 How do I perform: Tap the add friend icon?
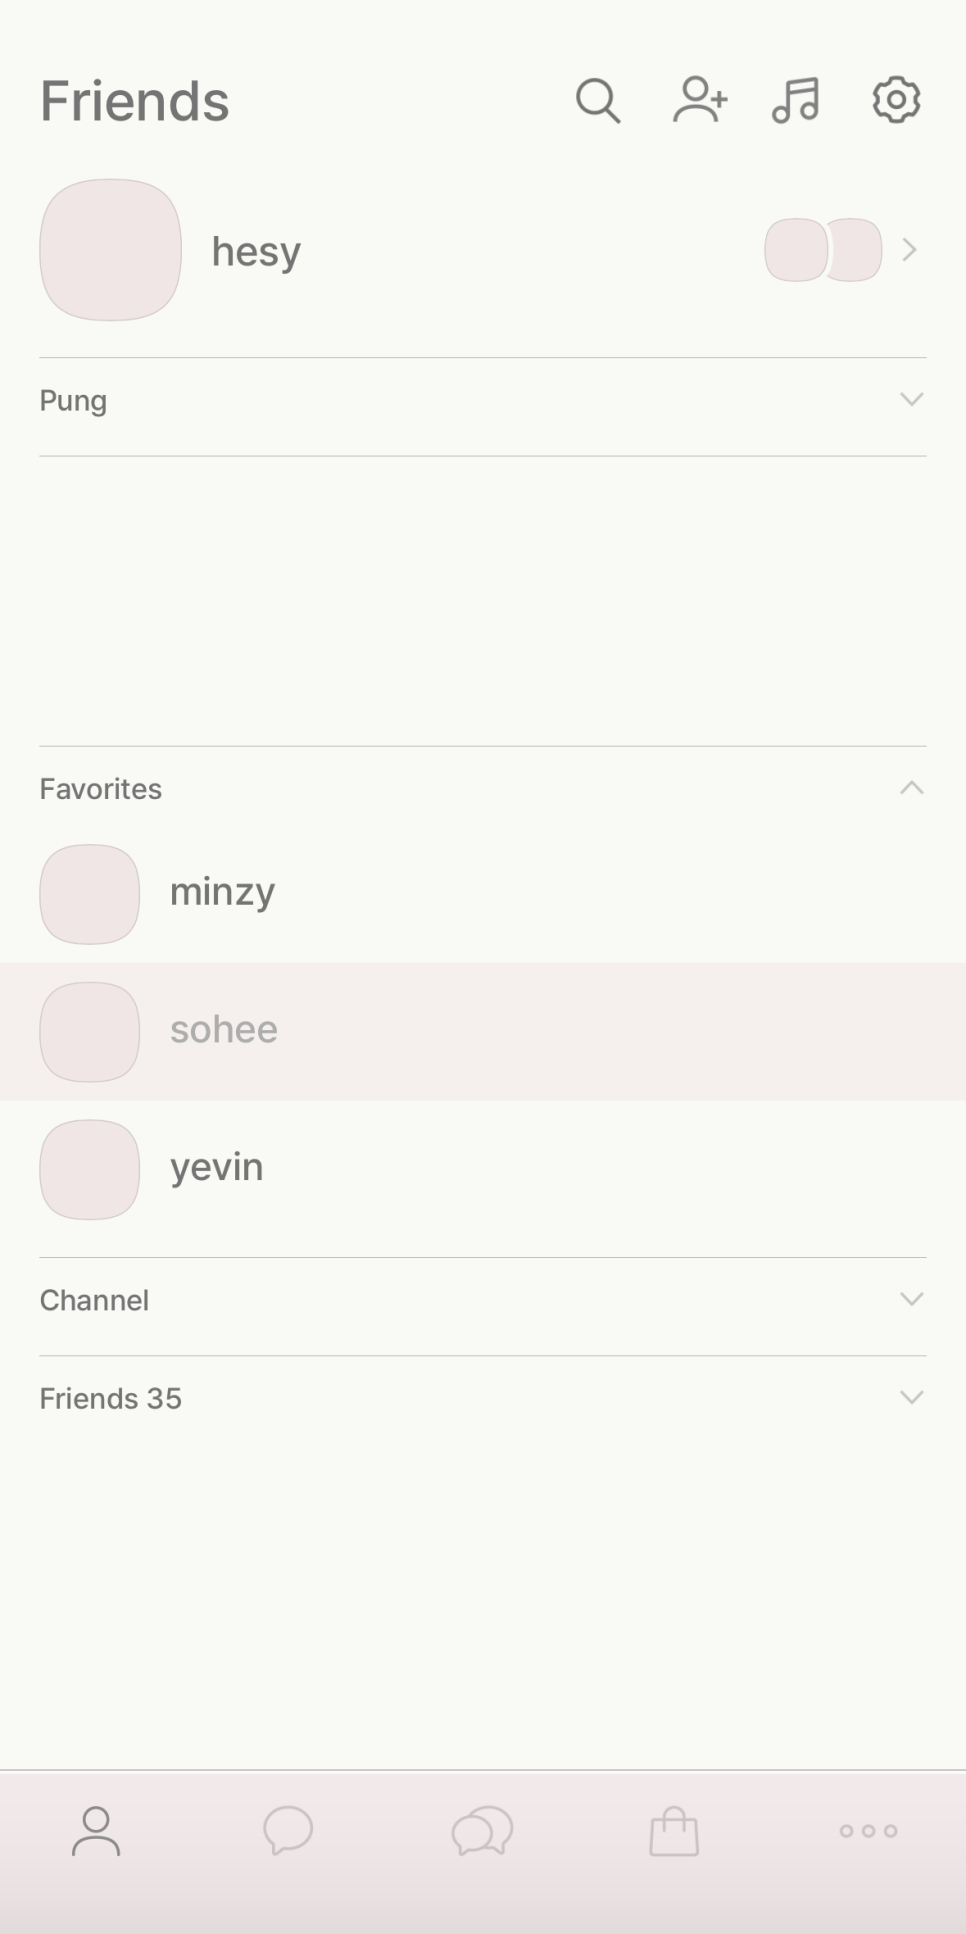699,100
